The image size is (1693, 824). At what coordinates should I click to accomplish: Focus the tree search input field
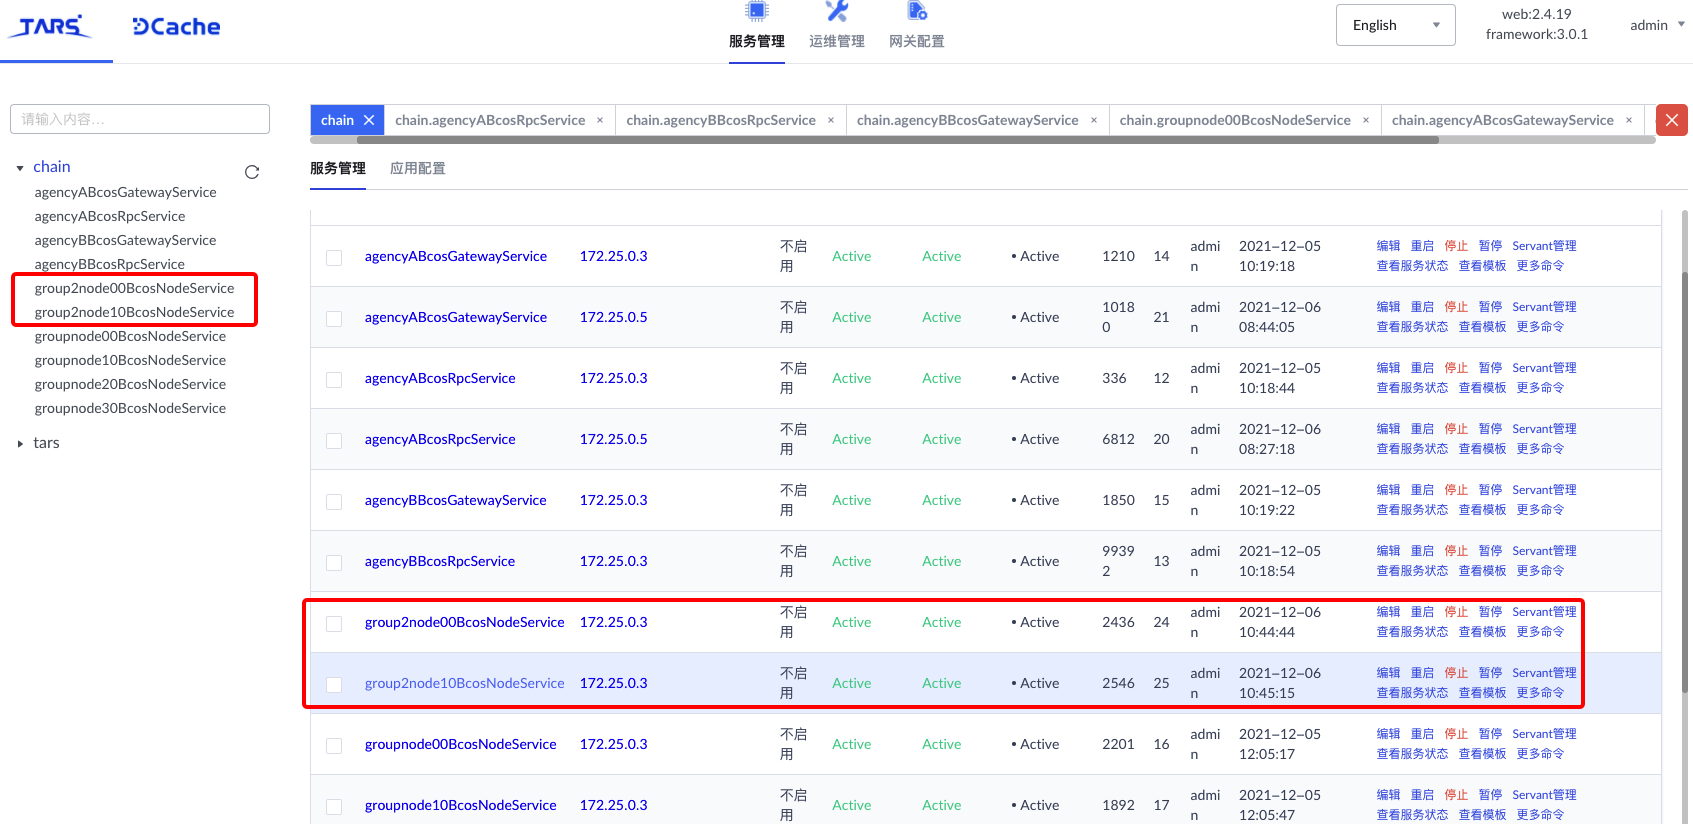point(140,119)
